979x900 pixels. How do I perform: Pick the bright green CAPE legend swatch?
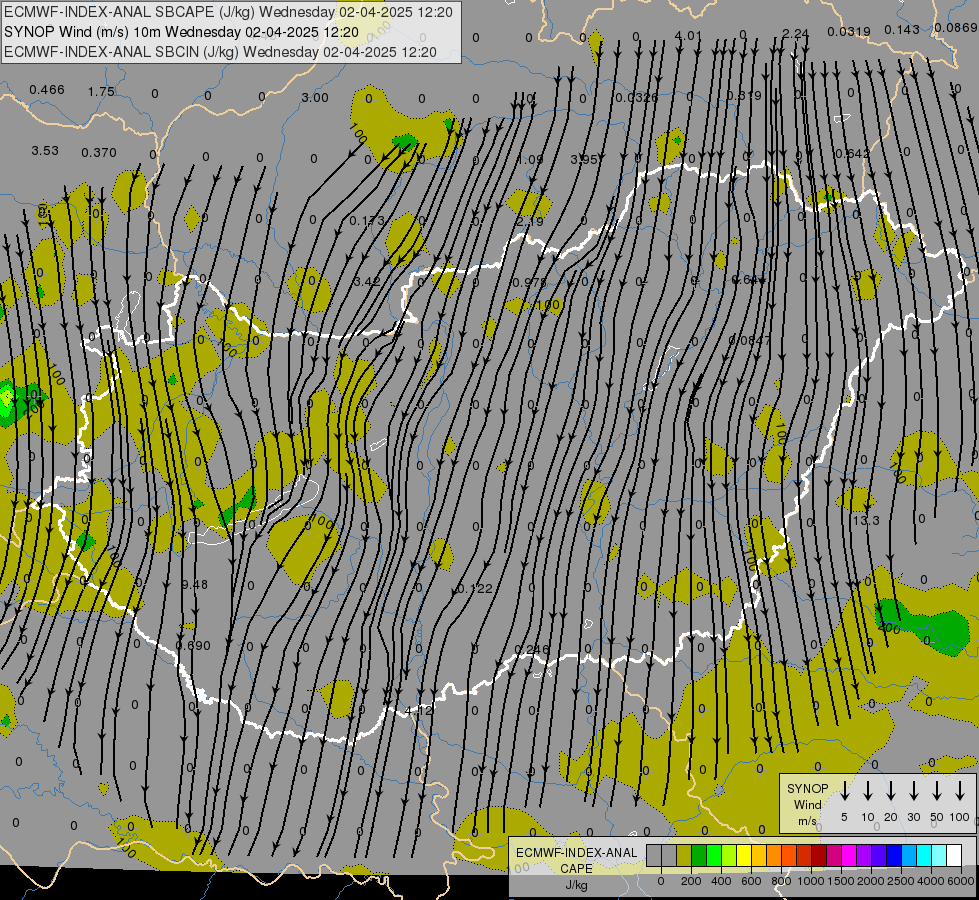(x=714, y=856)
